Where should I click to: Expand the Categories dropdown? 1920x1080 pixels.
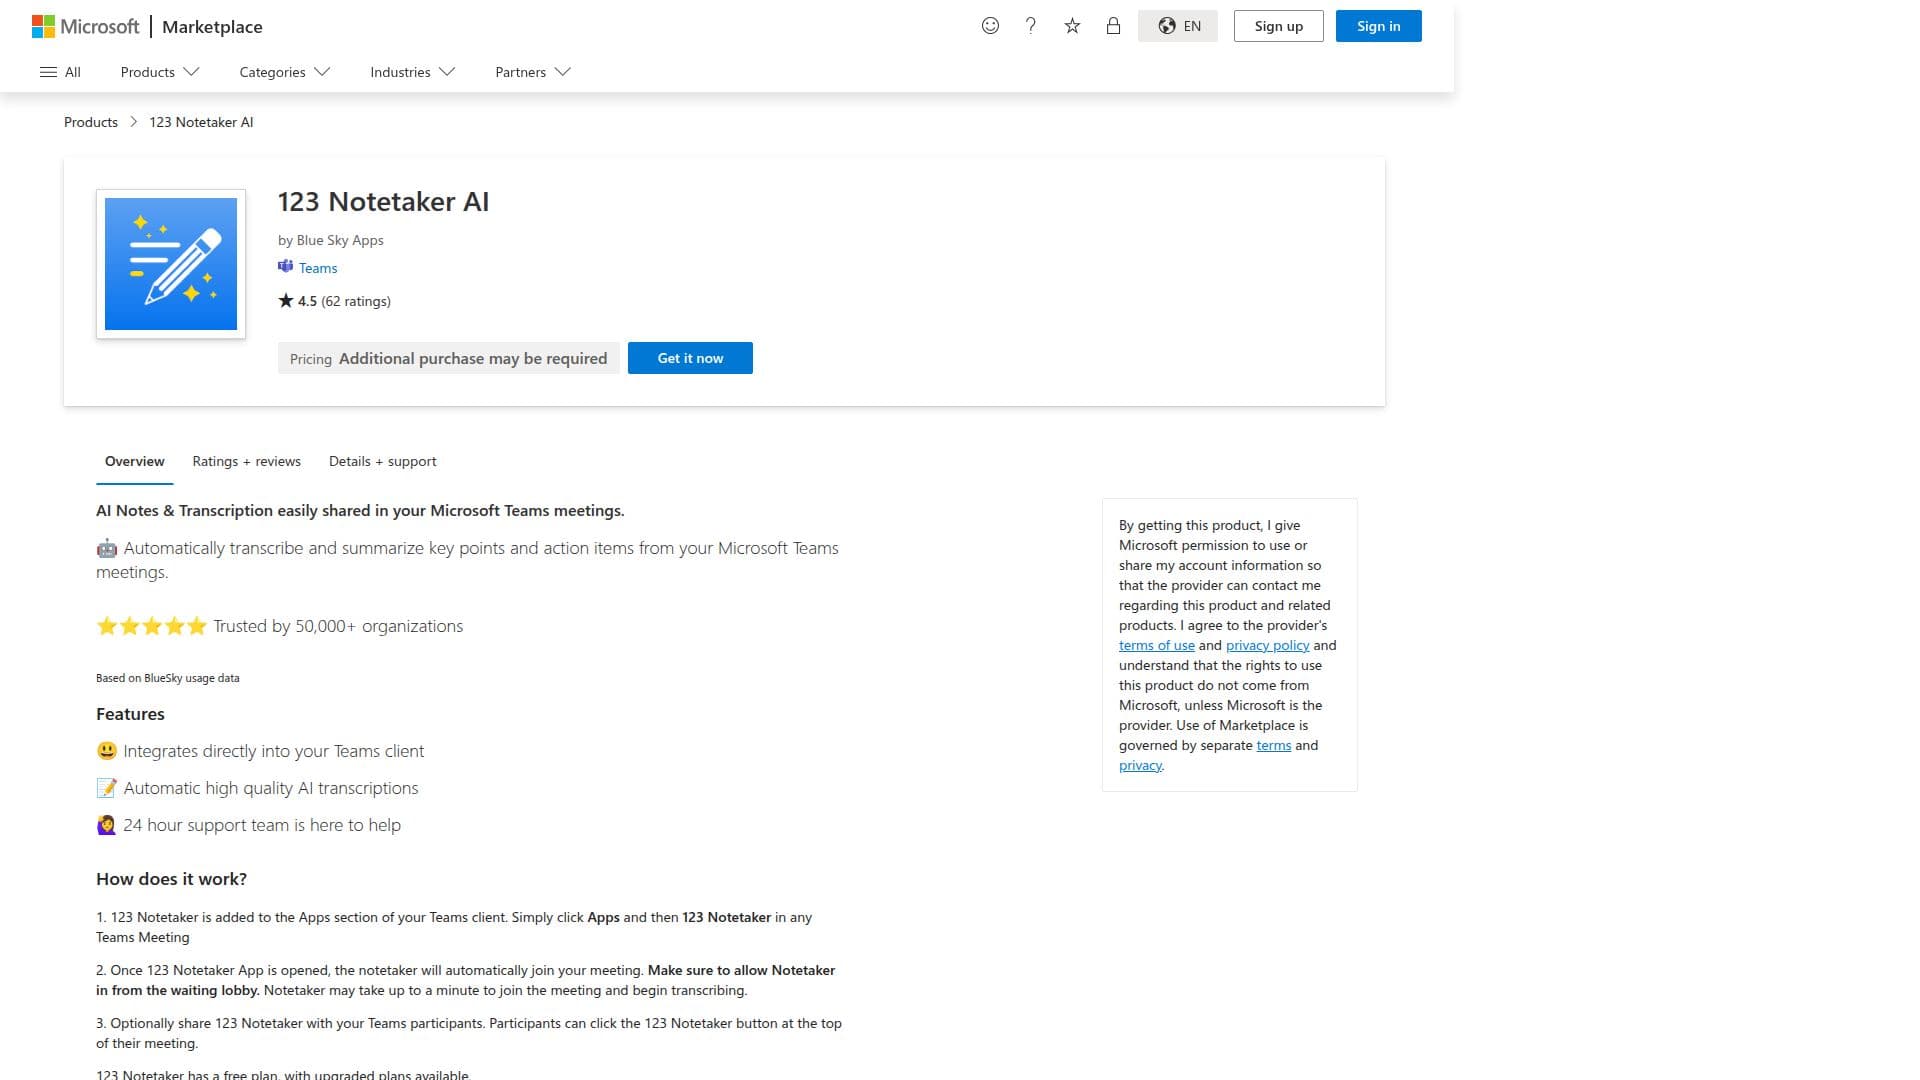(284, 72)
